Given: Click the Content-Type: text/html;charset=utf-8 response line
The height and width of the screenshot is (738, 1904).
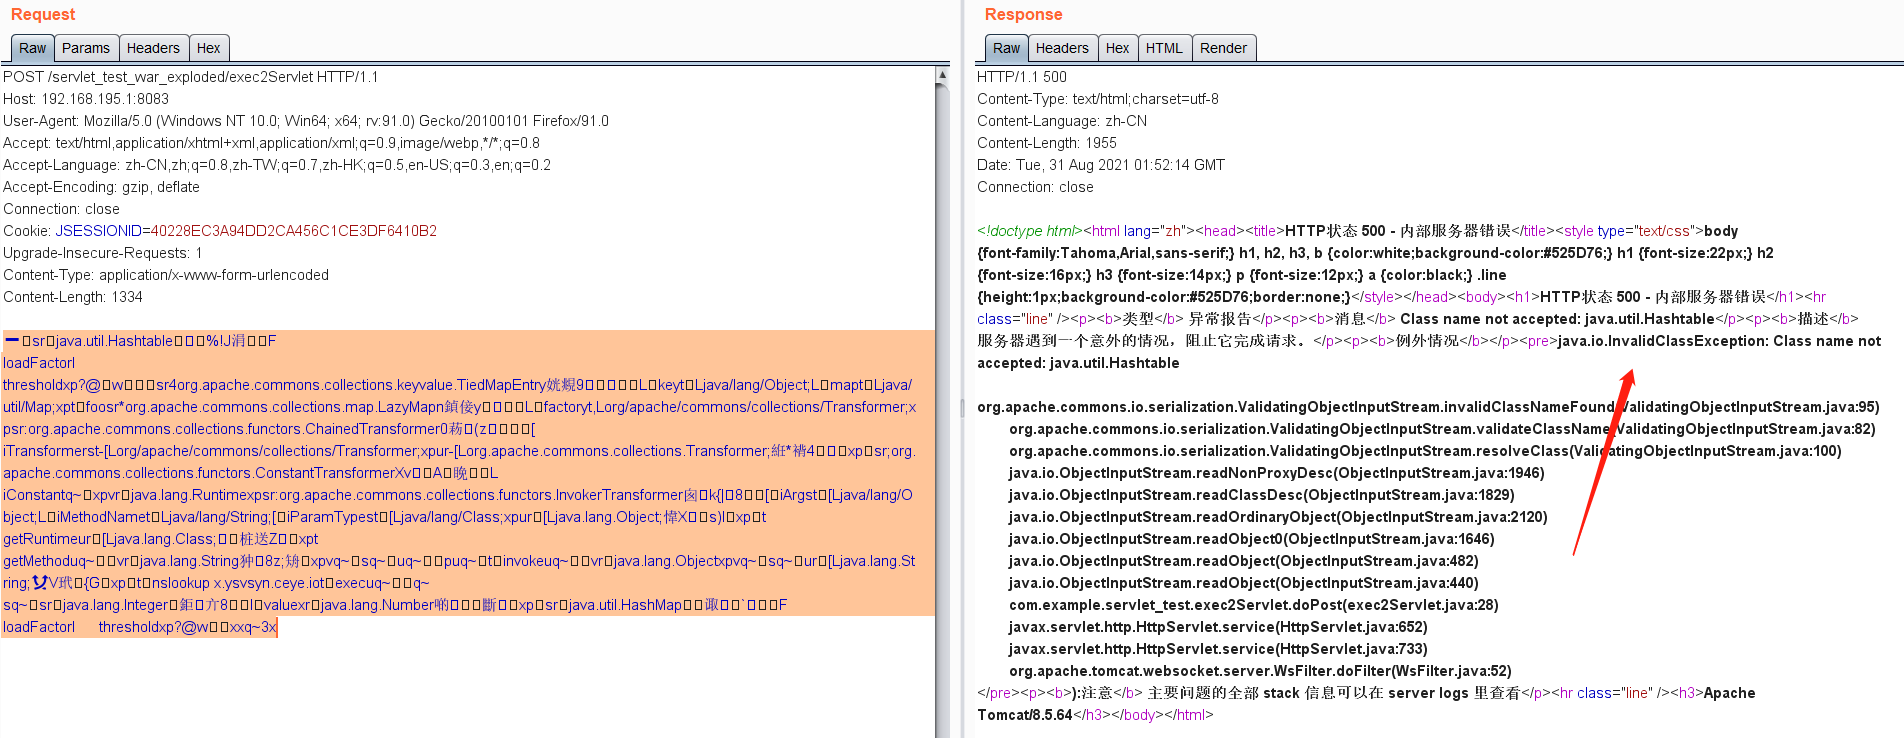Looking at the screenshot, I should click(x=1098, y=99).
